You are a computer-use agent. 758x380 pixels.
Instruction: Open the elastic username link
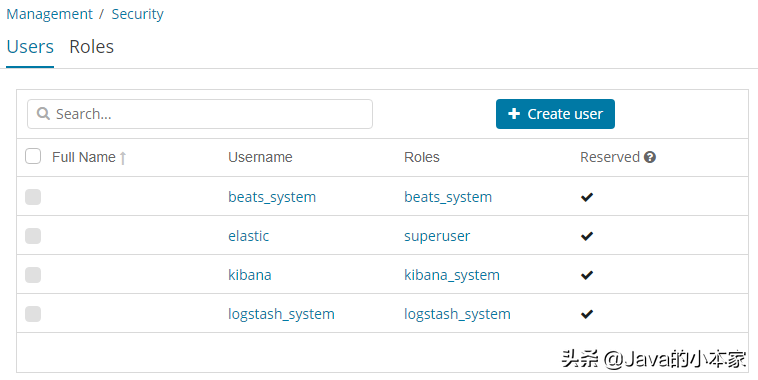tap(248, 236)
